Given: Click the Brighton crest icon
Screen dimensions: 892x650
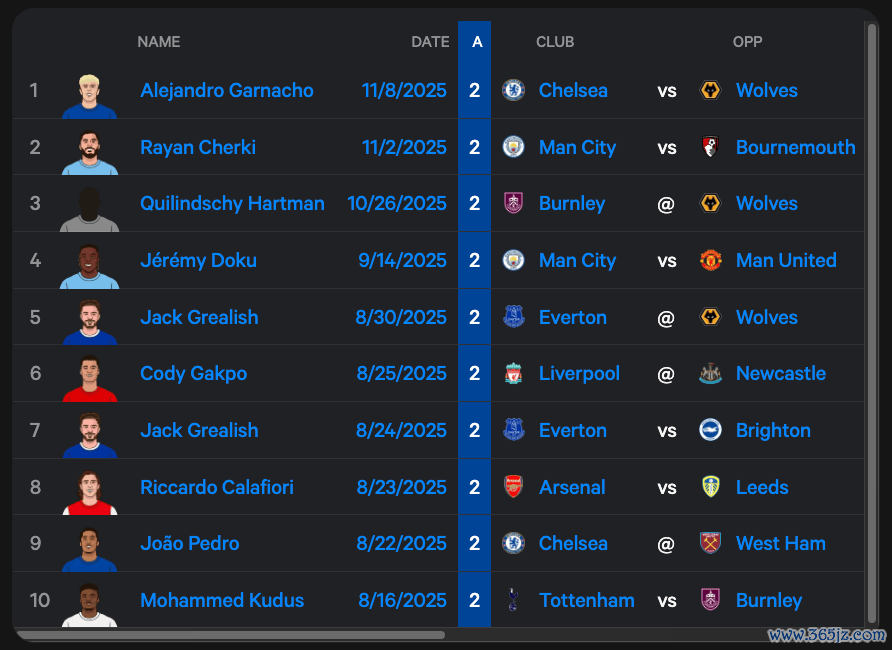Looking at the screenshot, I should [x=710, y=431].
